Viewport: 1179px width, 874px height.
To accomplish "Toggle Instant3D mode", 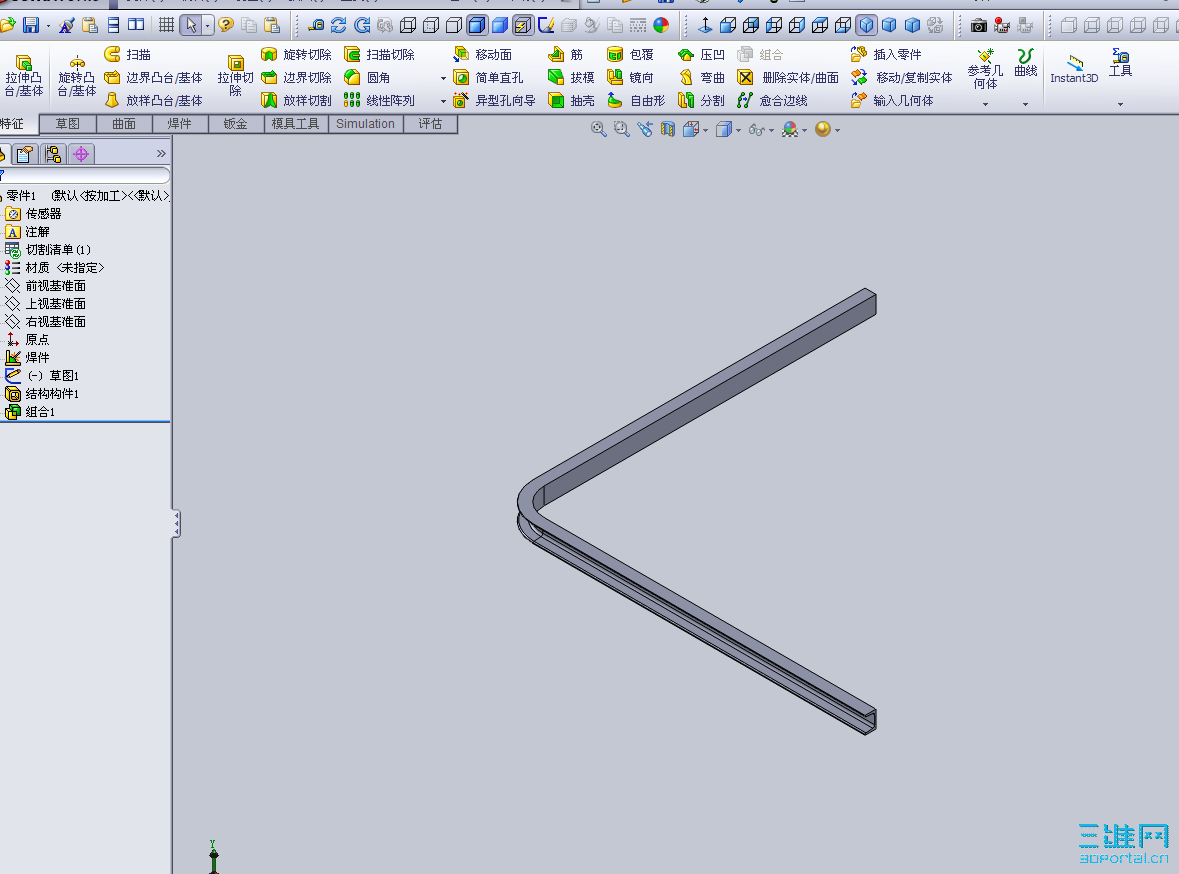I will pos(1074,68).
